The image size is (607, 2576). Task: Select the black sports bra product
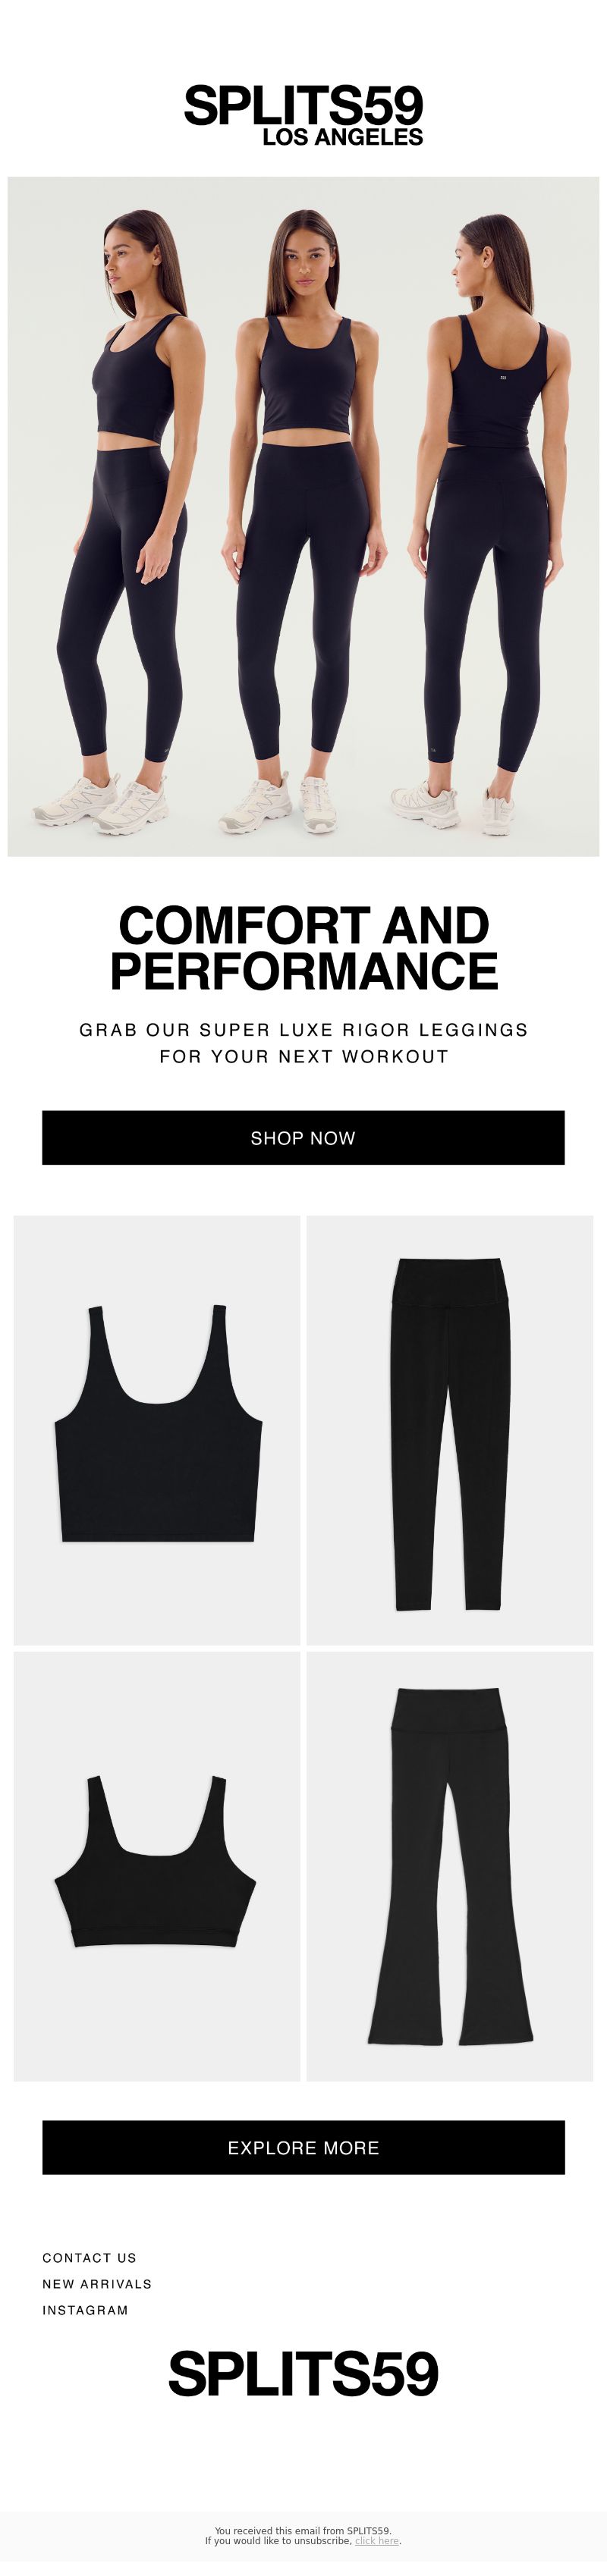(x=157, y=1866)
